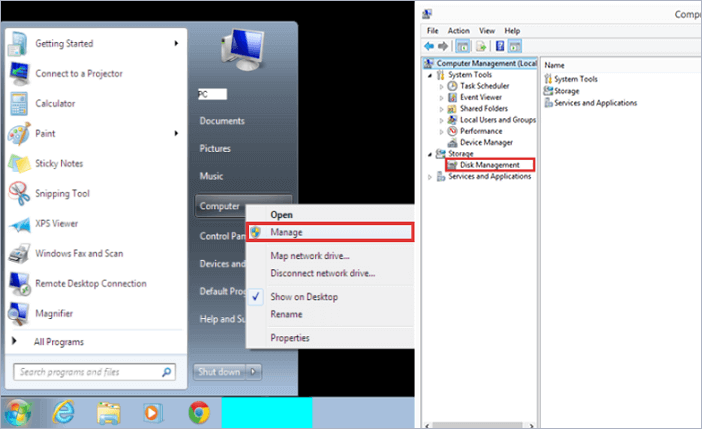Click the Device Manager icon in tree
The width and height of the screenshot is (702, 429).
[453, 142]
